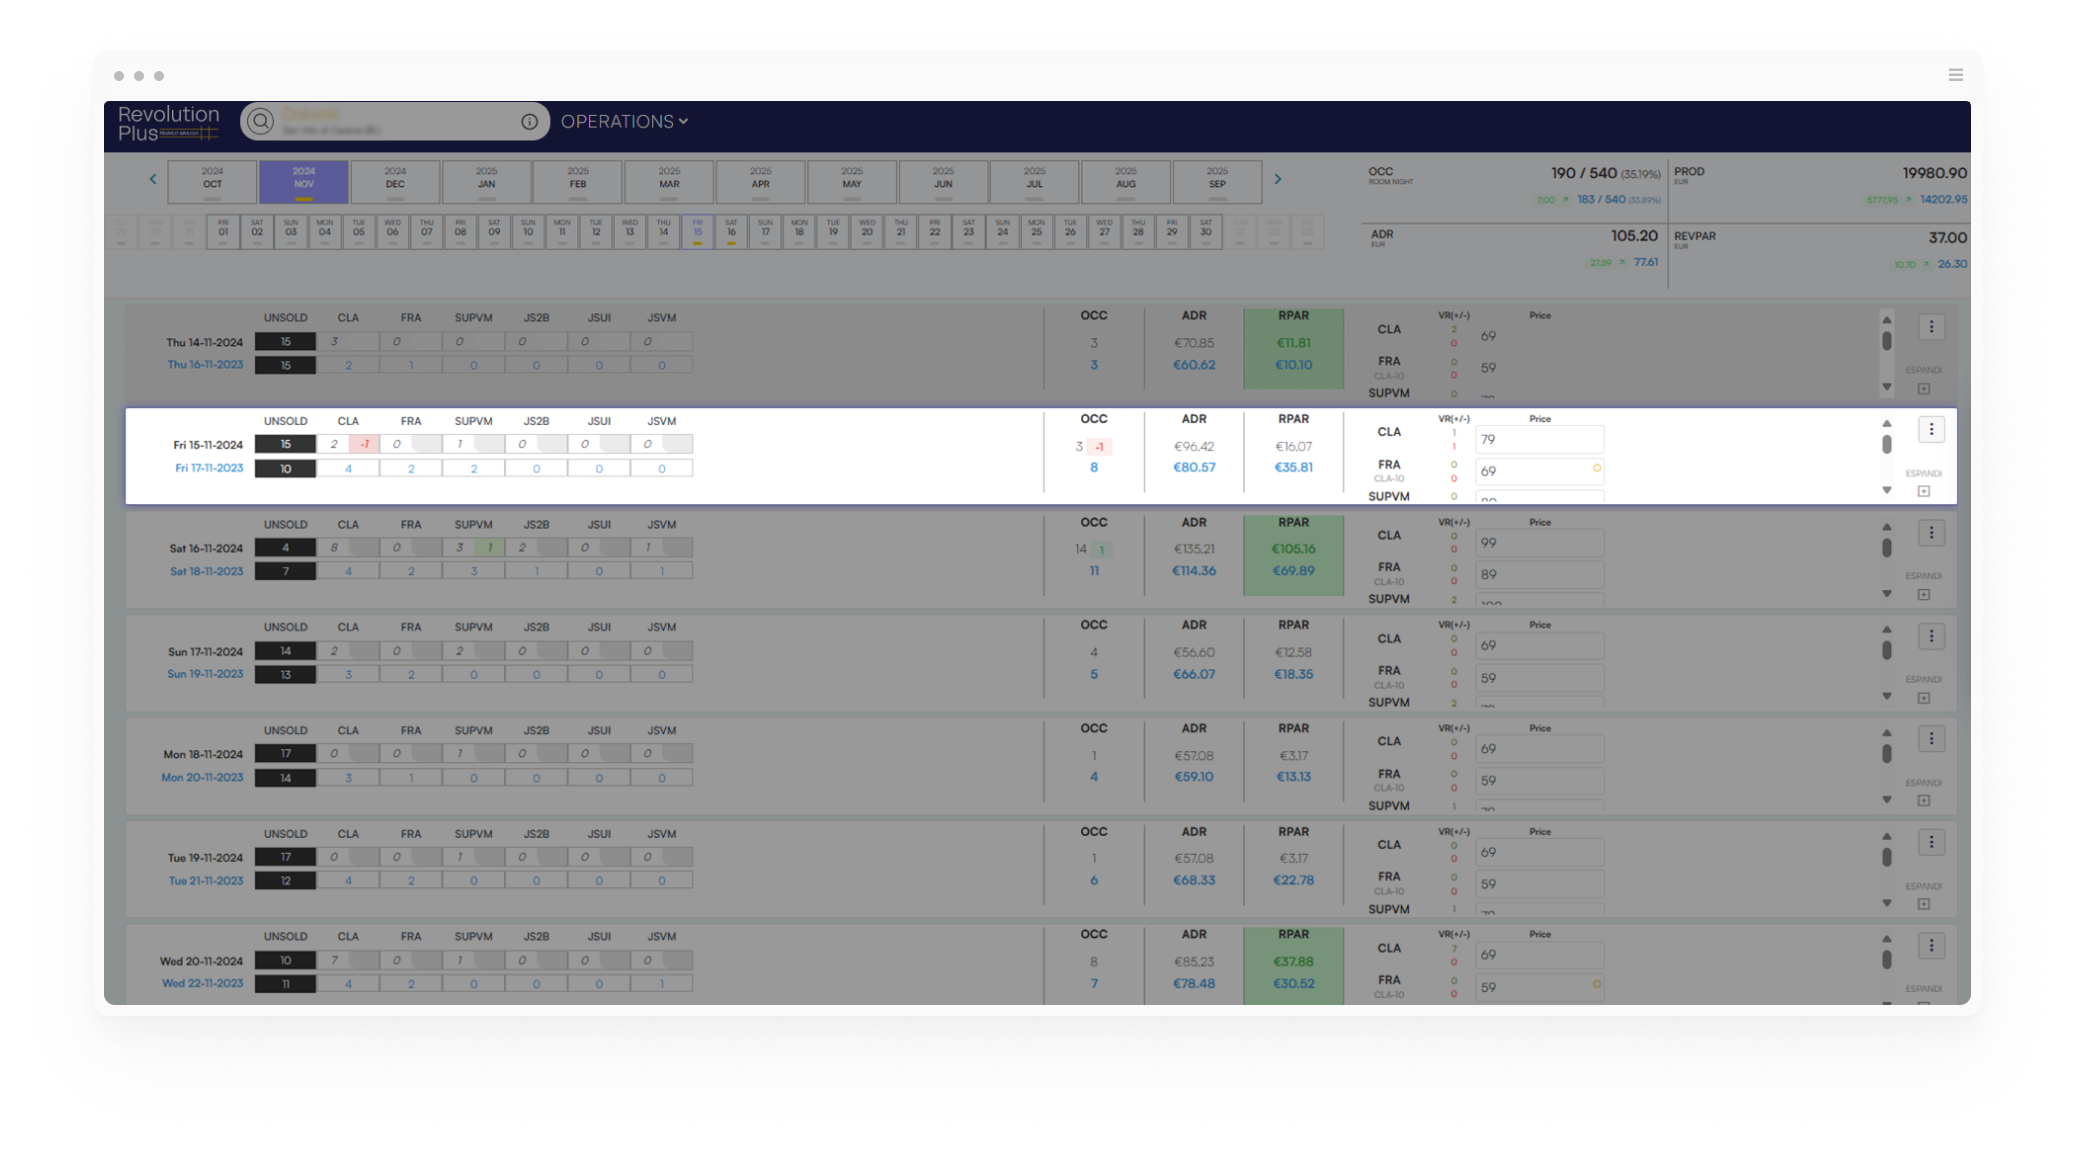Screen dimensions: 2076x1152
Task: Select day SAT 16 in the calendar strip
Action: pos(731,232)
